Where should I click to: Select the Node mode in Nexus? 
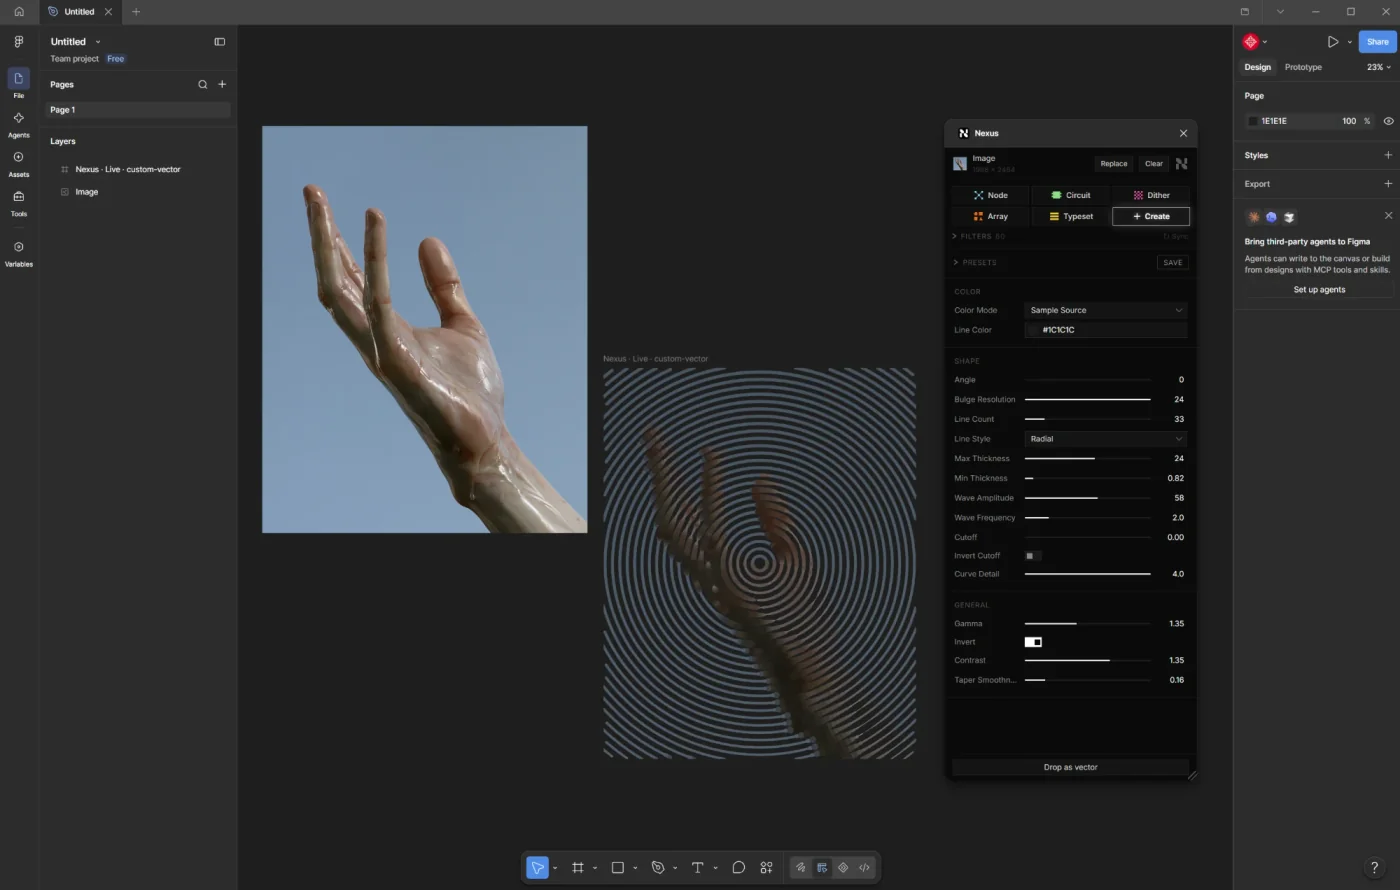coord(990,195)
